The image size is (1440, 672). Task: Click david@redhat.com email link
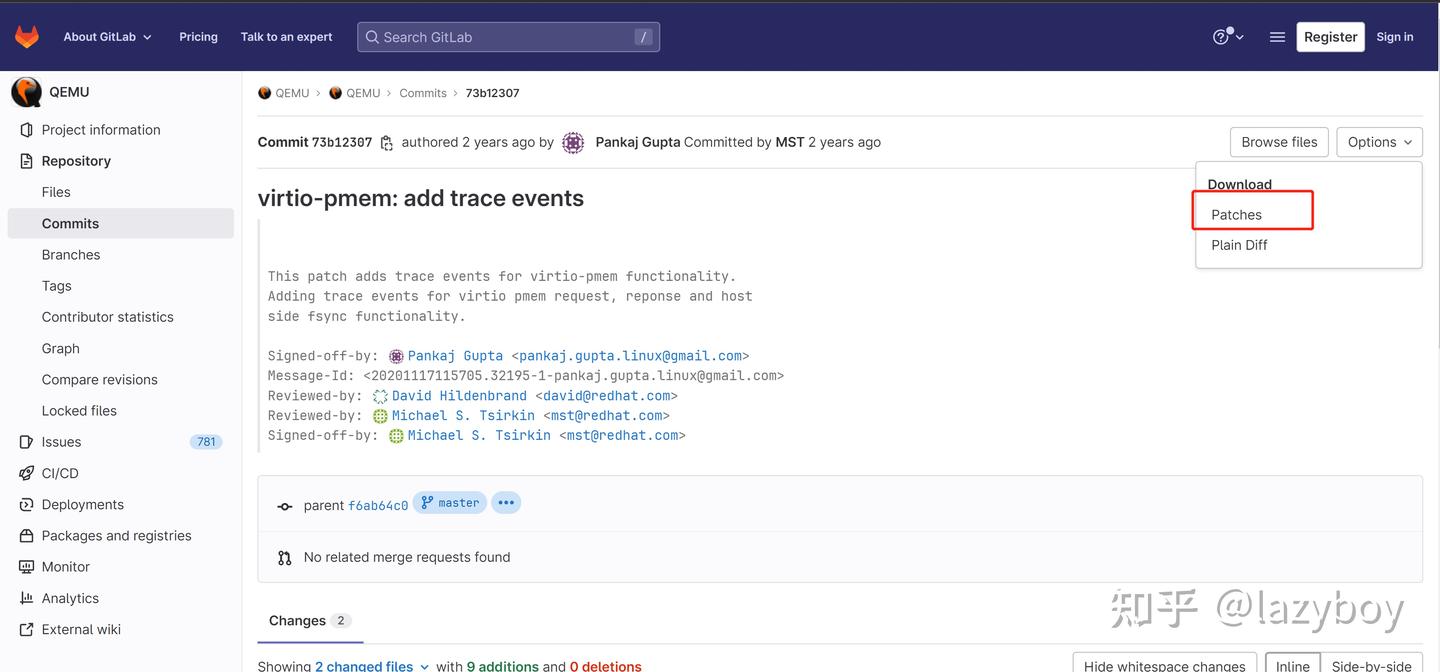click(606, 396)
